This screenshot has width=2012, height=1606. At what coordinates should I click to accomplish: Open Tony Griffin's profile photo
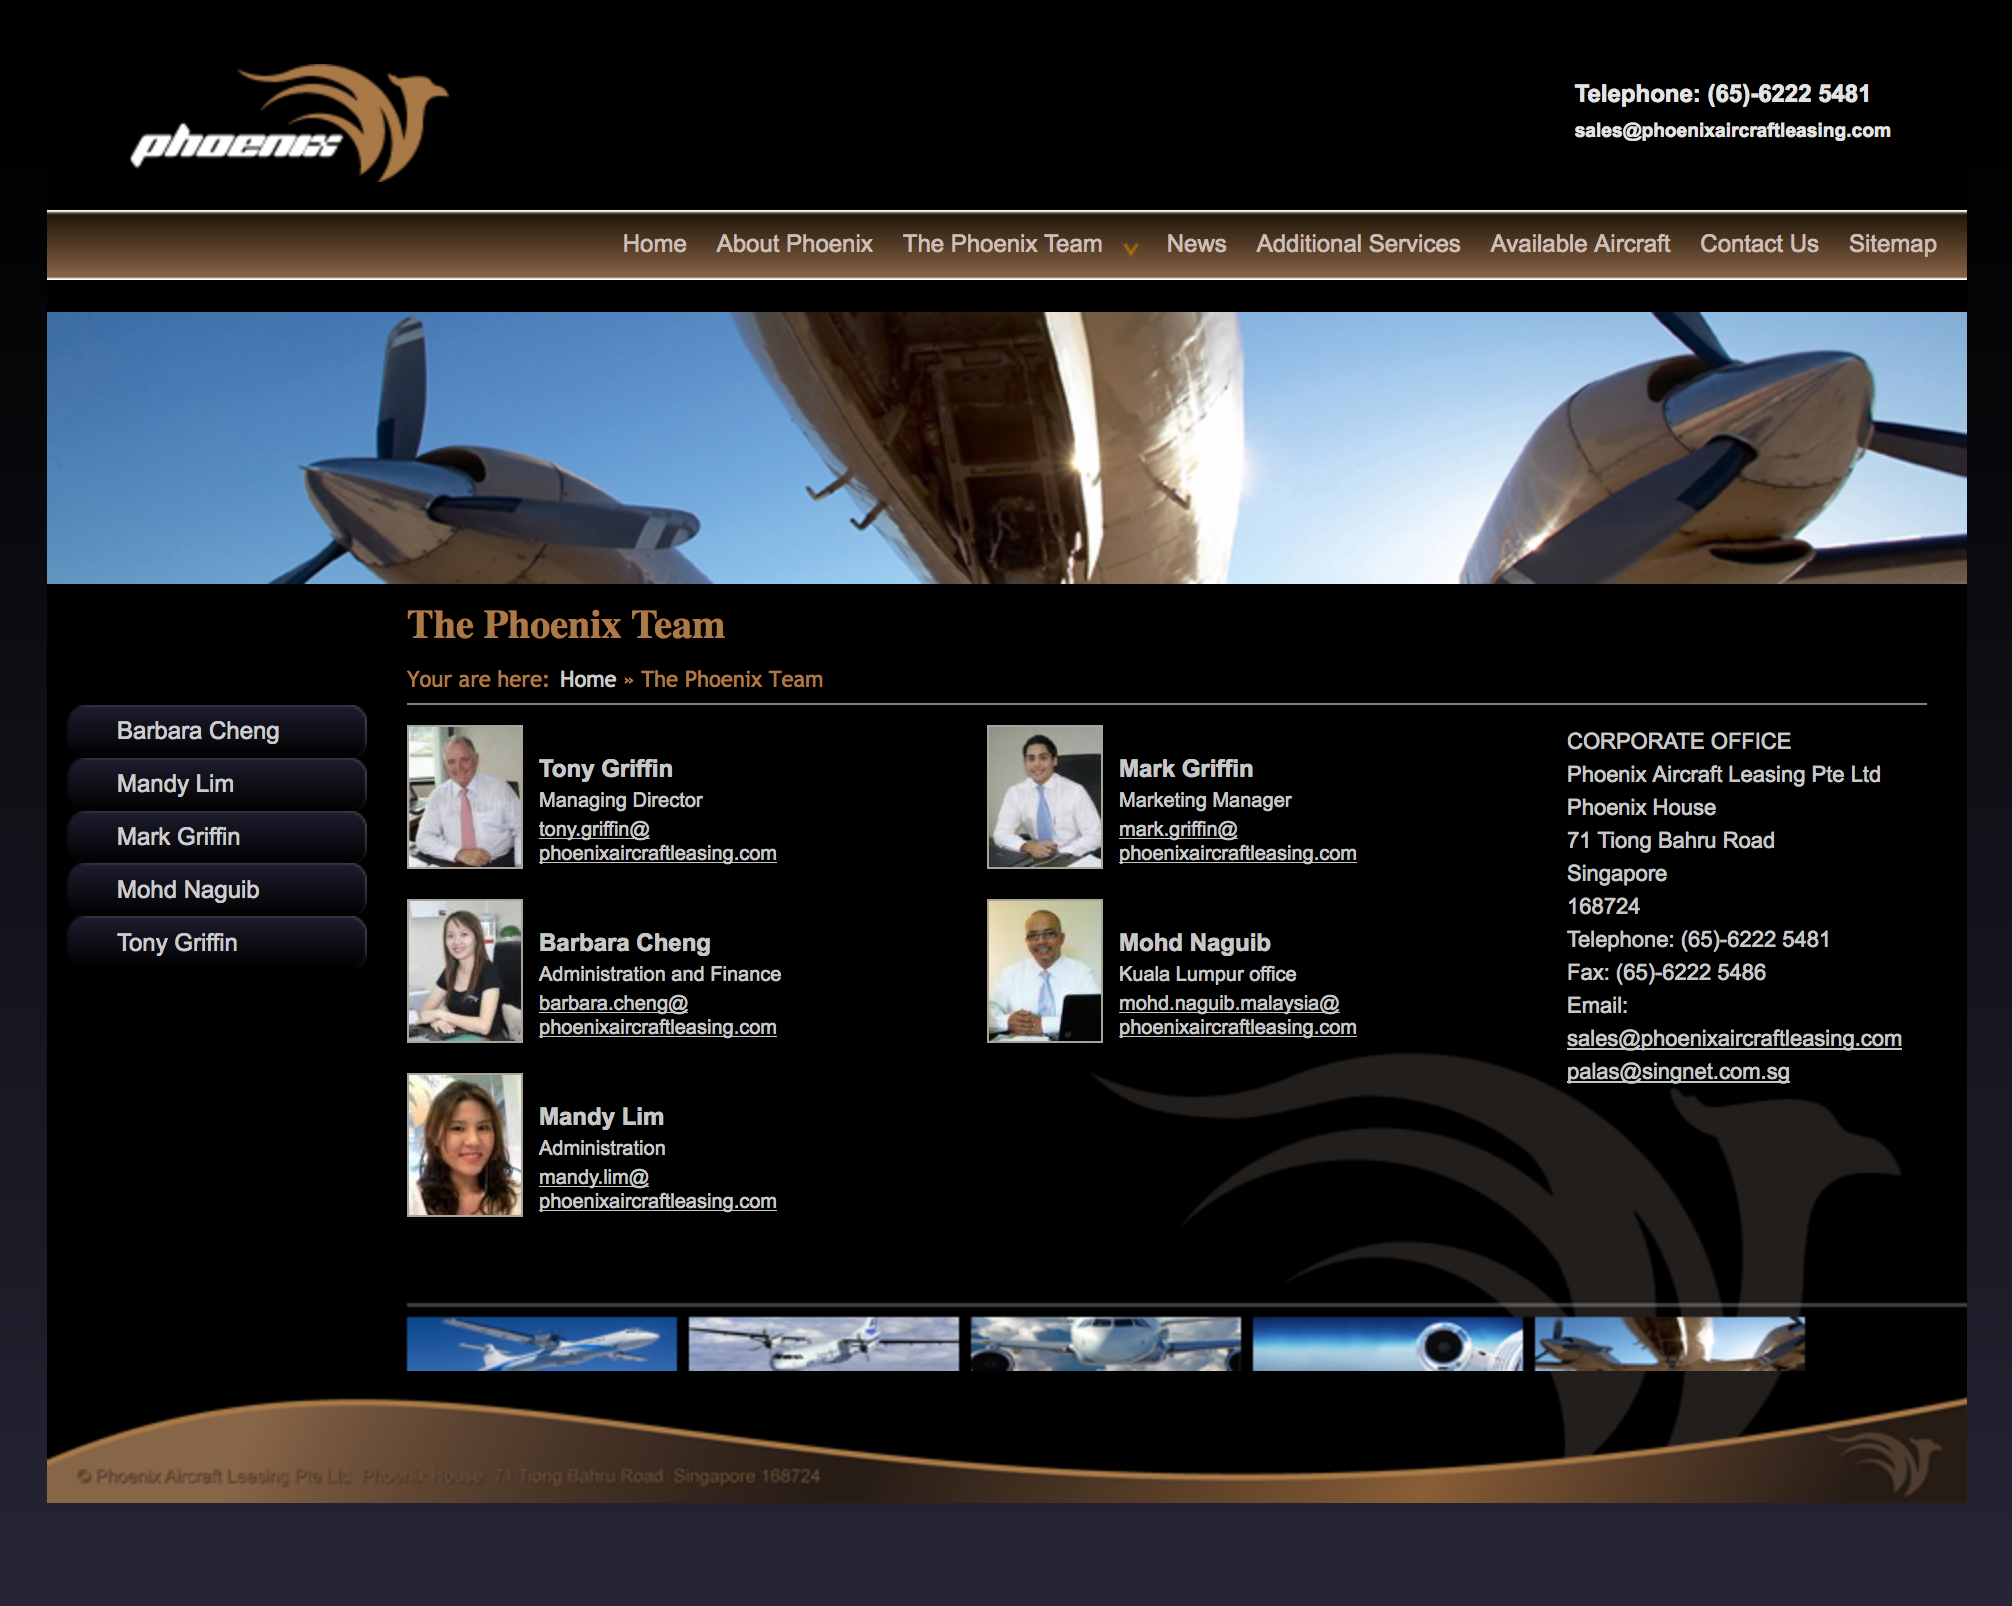[x=464, y=797]
